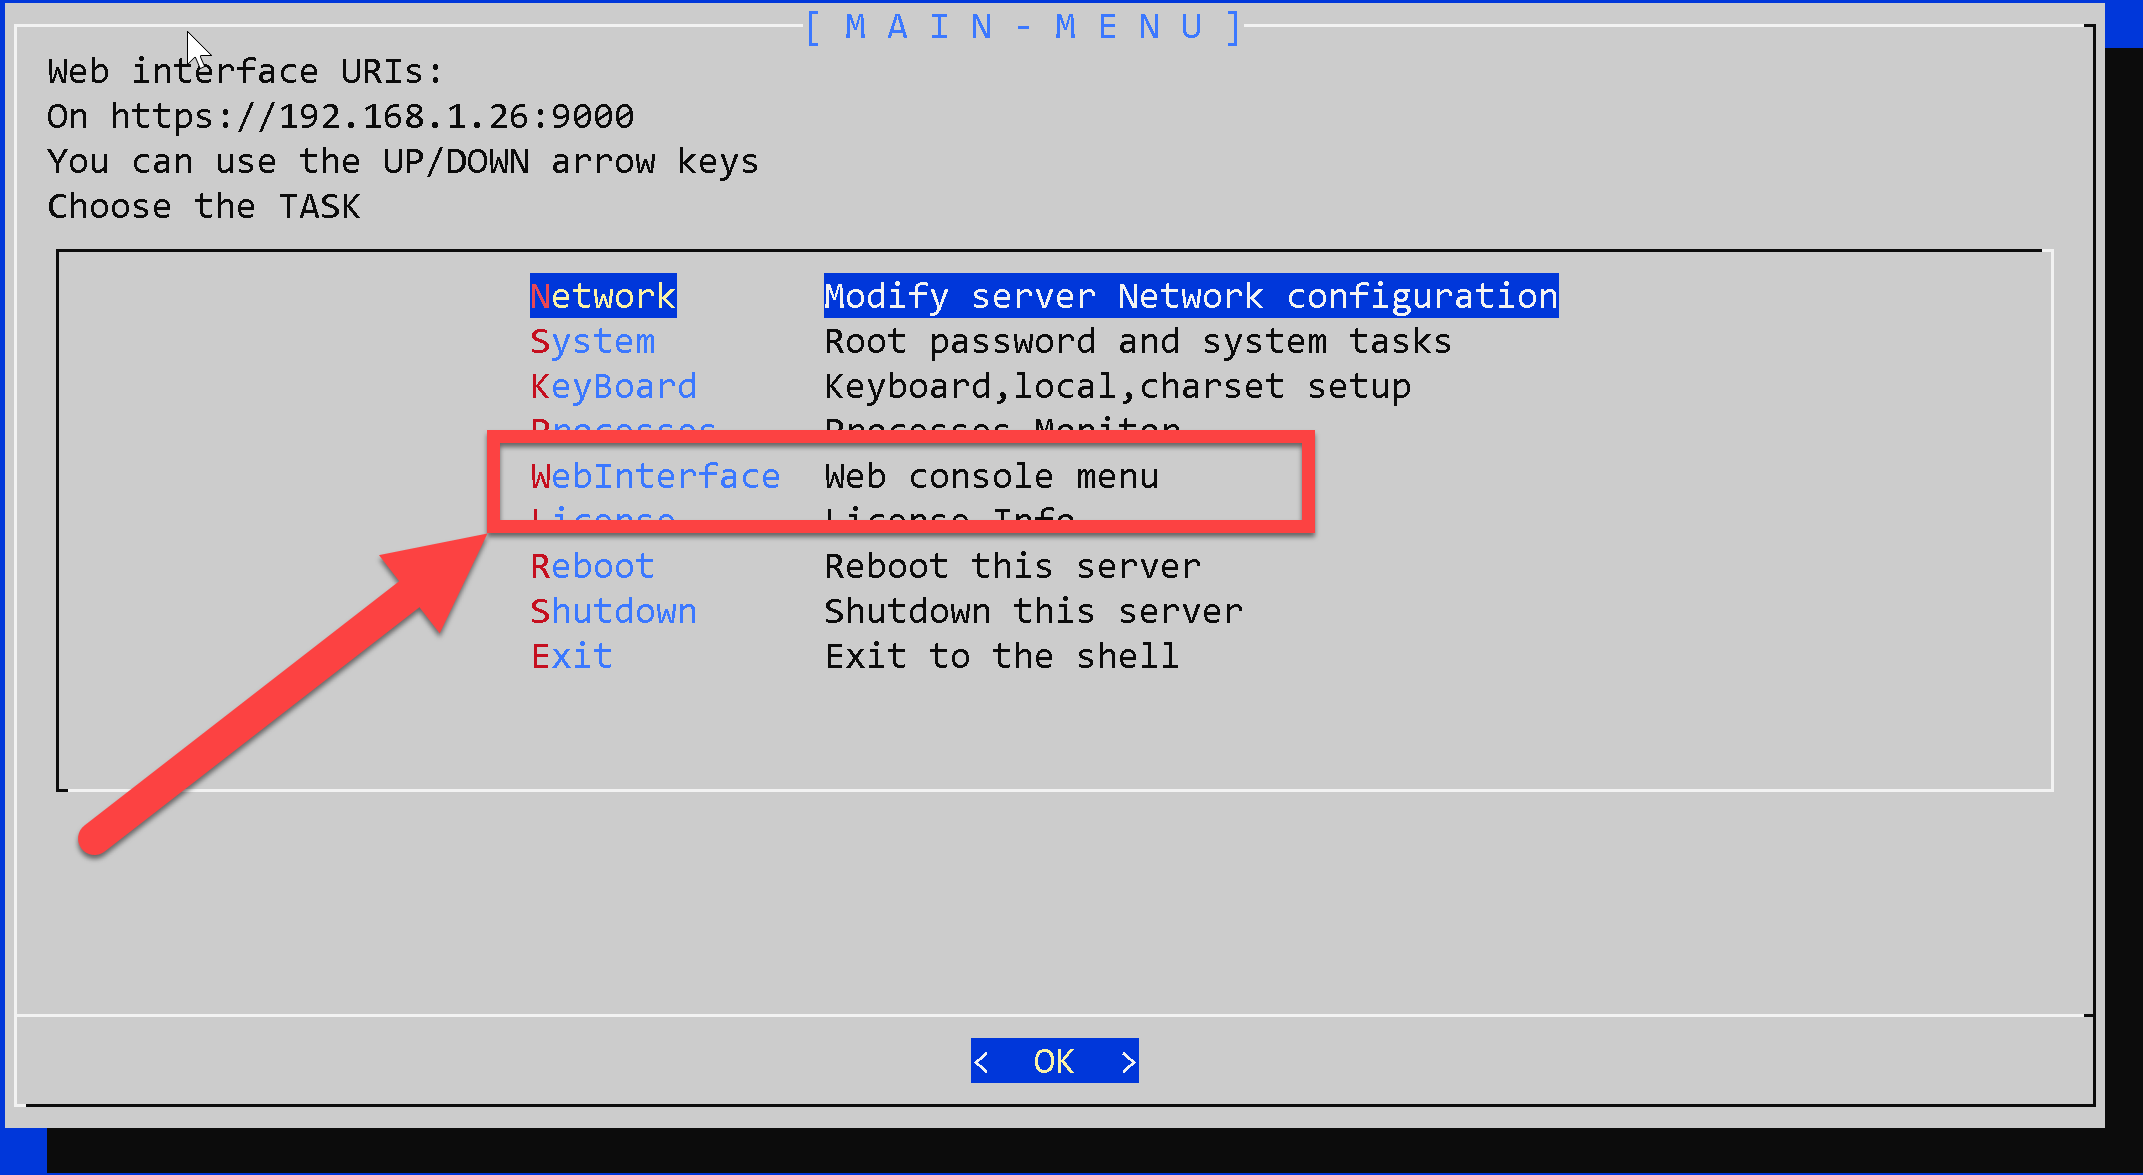
Task: Select the Network menu entry
Action: (x=603, y=296)
